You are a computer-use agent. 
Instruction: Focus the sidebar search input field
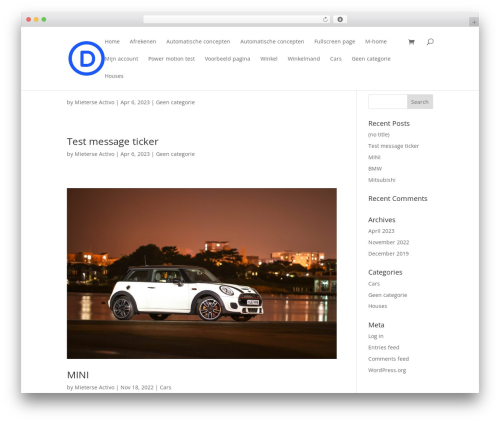tap(388, 102)
